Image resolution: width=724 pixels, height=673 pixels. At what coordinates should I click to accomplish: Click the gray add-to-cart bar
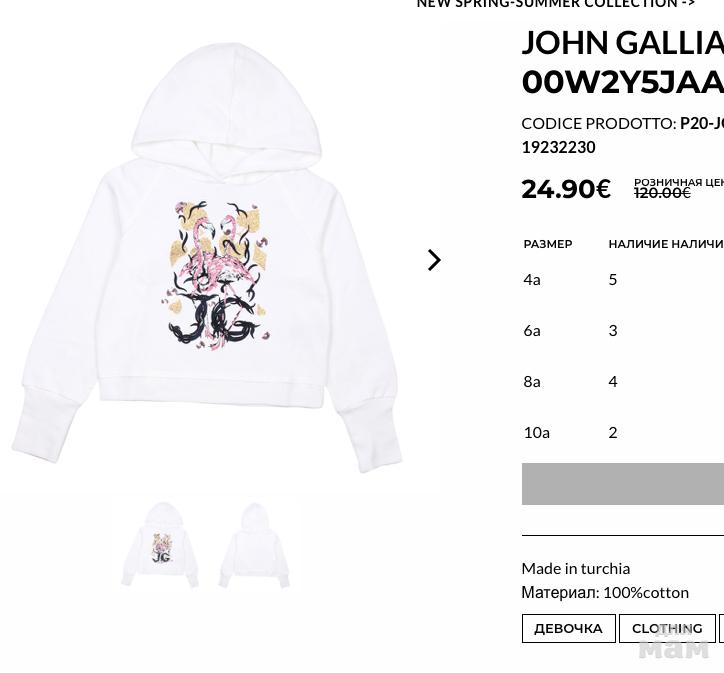coord(623,484)
